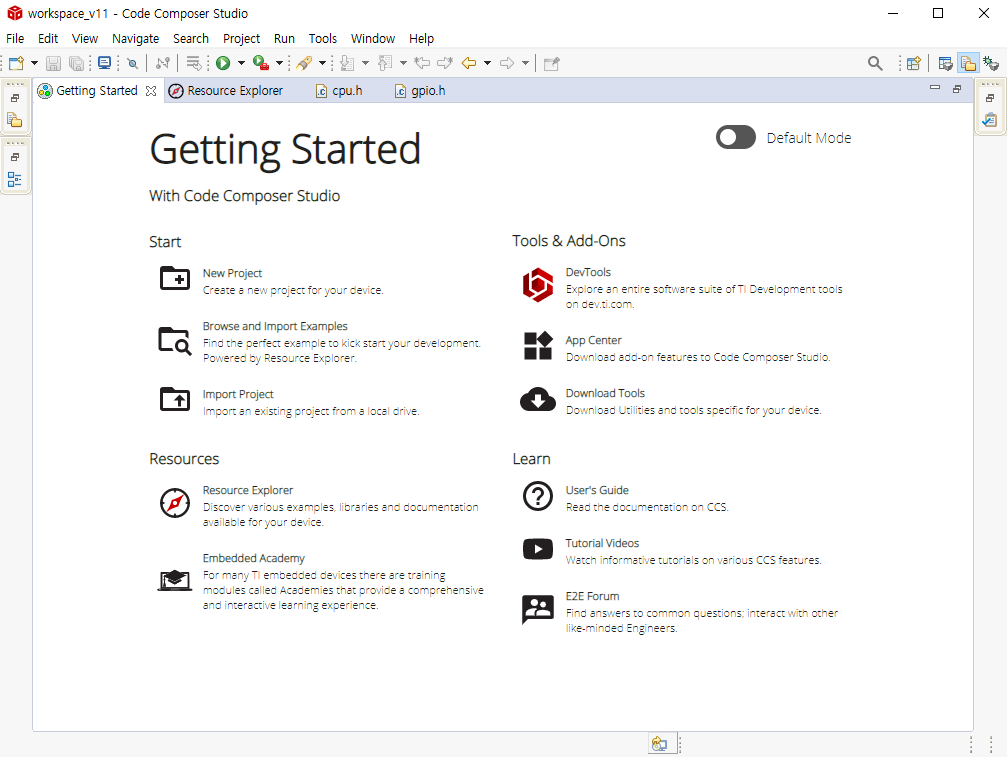
Task: Click the Next Annotation down-arrow icon
Action: pos(347,63)
